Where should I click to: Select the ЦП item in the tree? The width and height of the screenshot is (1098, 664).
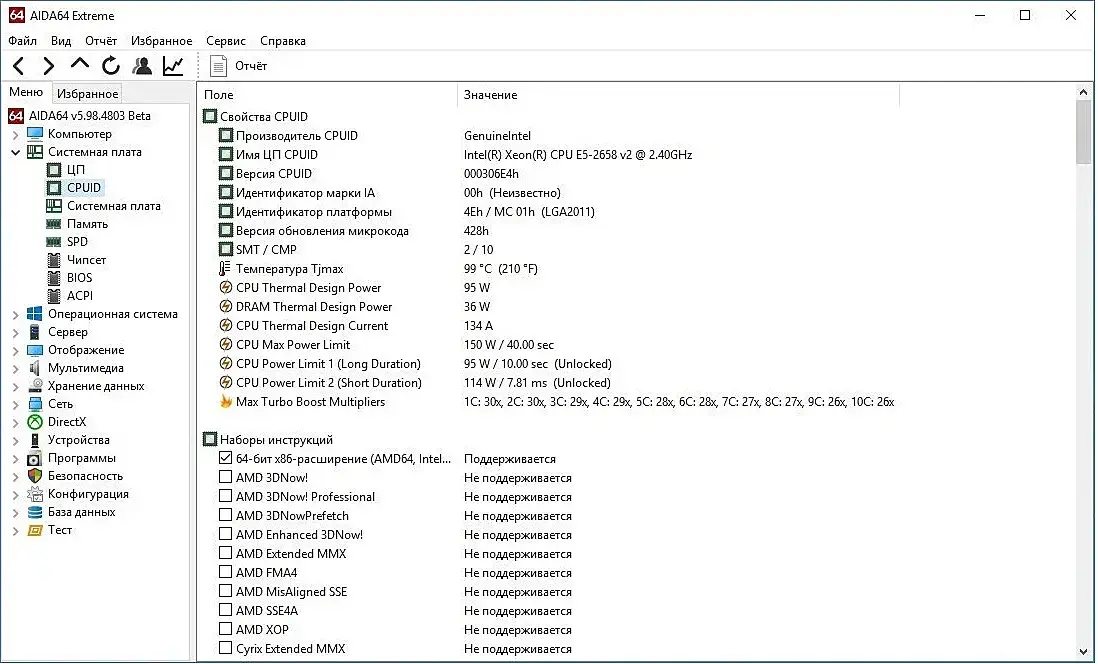76,170
